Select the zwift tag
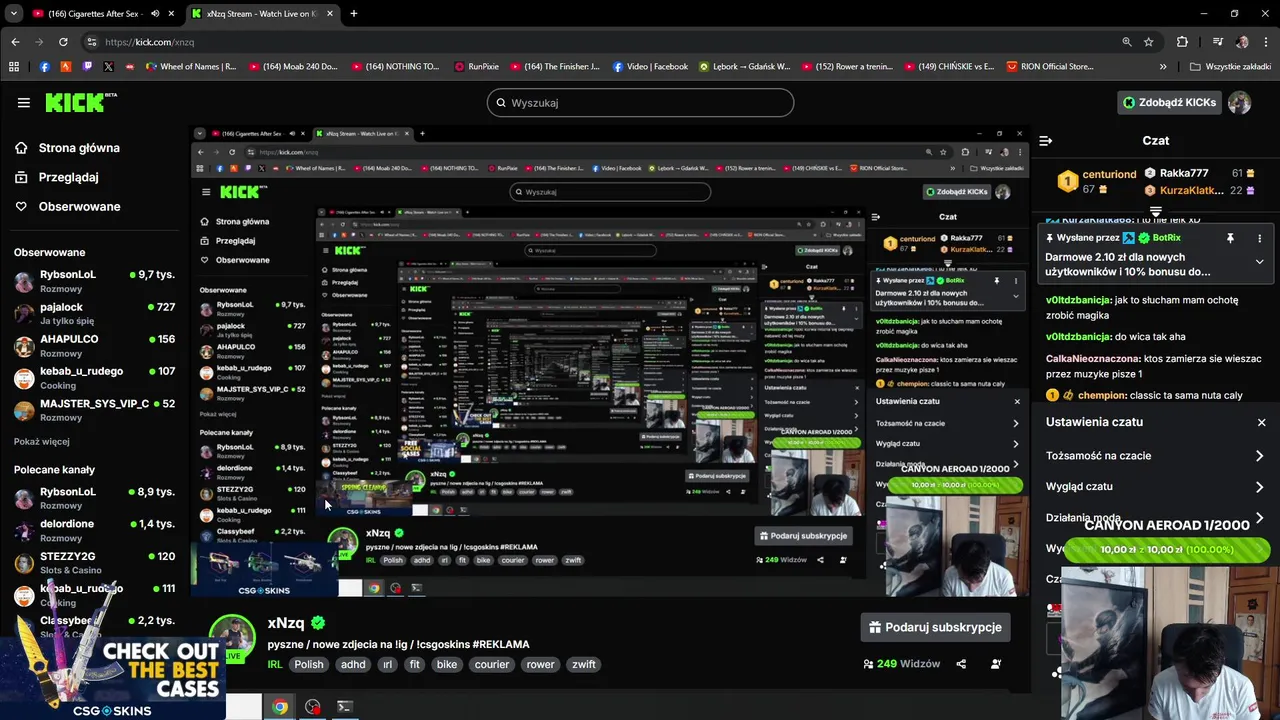This screenshot has width=1280, height=720. (584, 664)
